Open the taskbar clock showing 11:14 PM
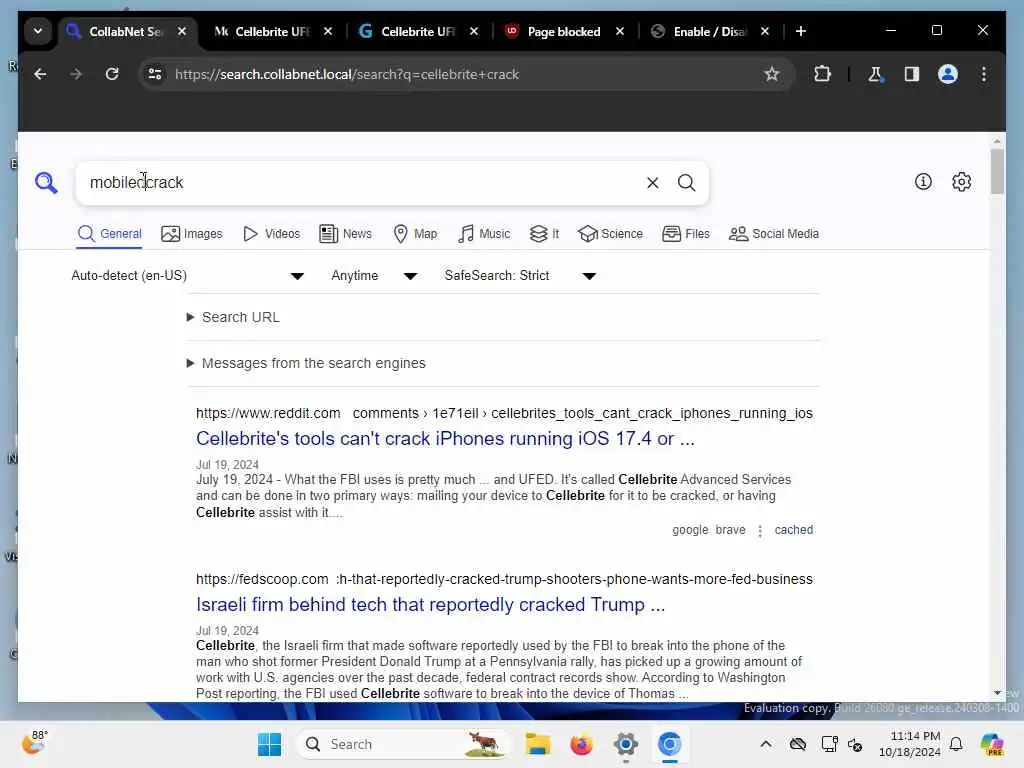 click(910, 744)
